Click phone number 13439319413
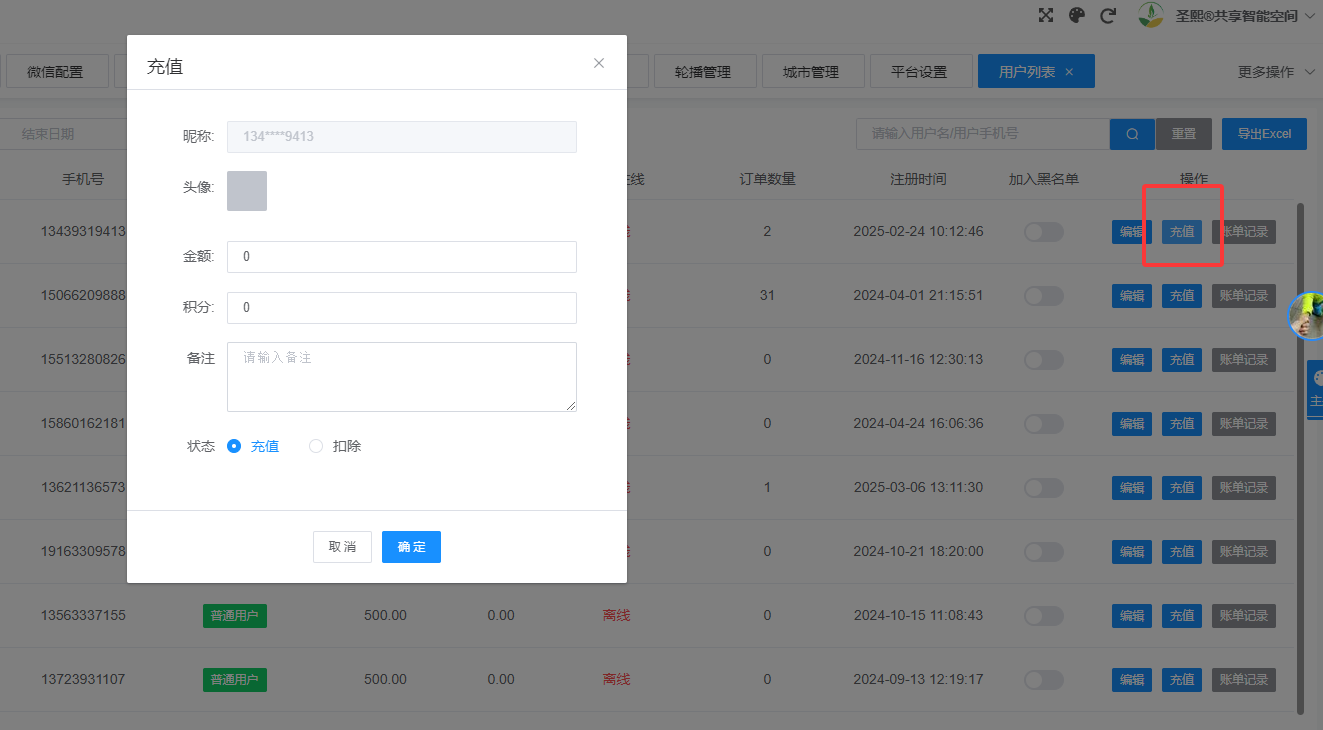1323x730 pixels. tap(83, 232)
